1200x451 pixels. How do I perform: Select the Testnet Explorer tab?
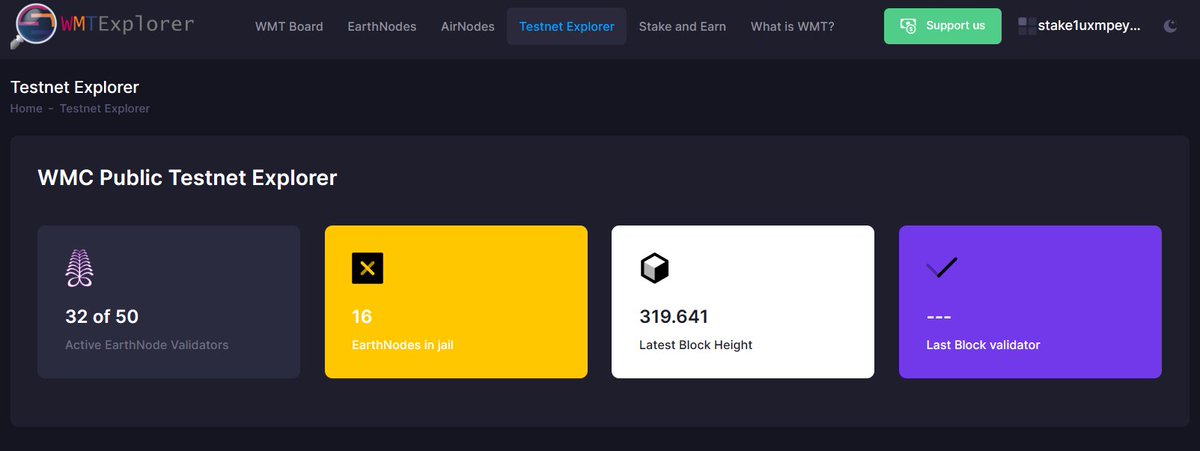[567, 26]
